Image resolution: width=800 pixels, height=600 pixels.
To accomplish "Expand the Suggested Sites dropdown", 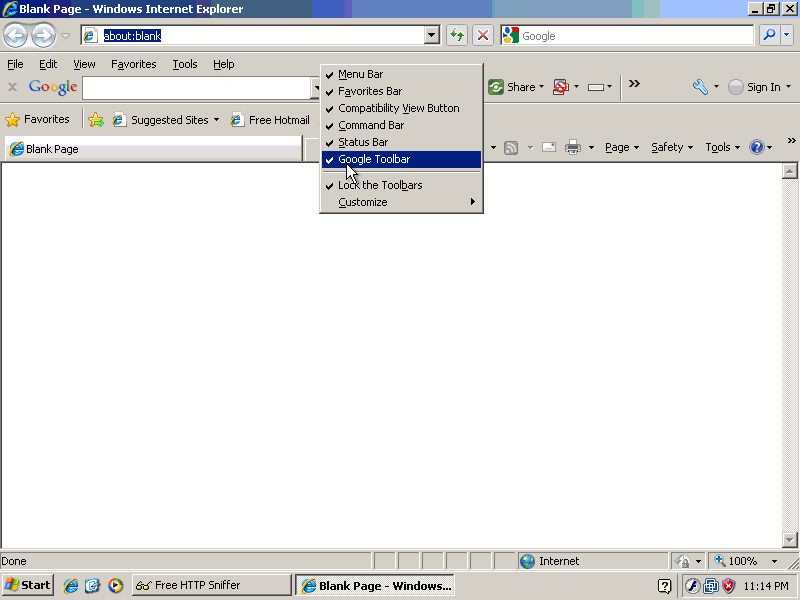I will click(x=216, y=120).
